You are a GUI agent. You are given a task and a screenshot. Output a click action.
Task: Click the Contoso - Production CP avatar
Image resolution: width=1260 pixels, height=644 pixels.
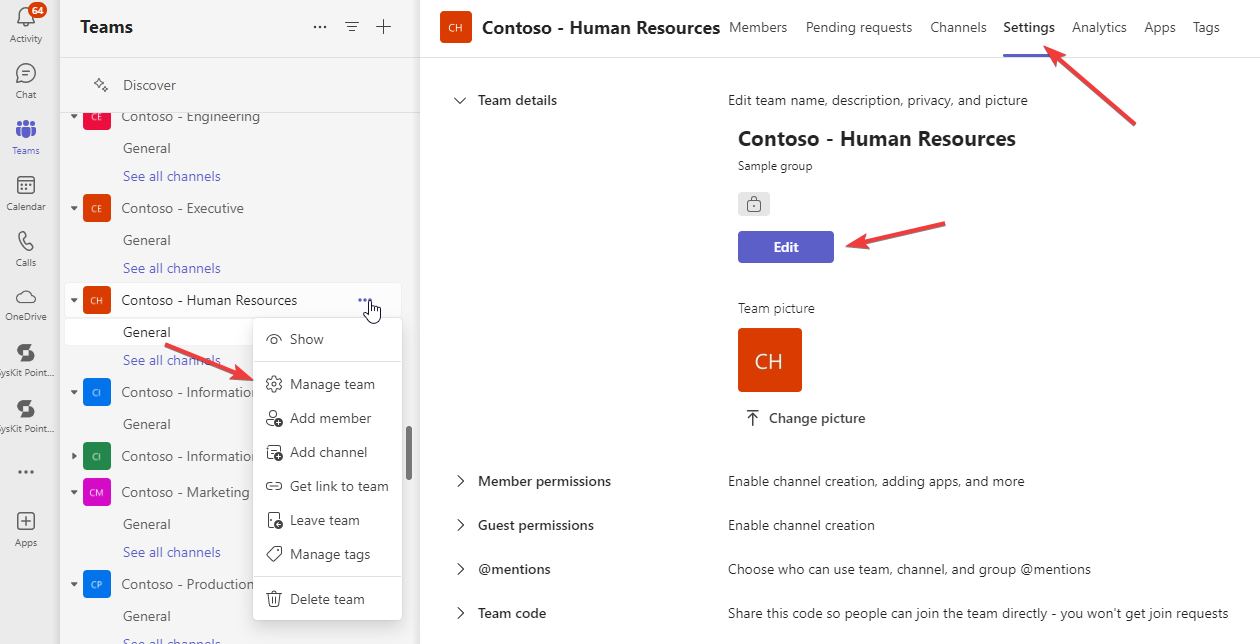[x=97, y=584]
